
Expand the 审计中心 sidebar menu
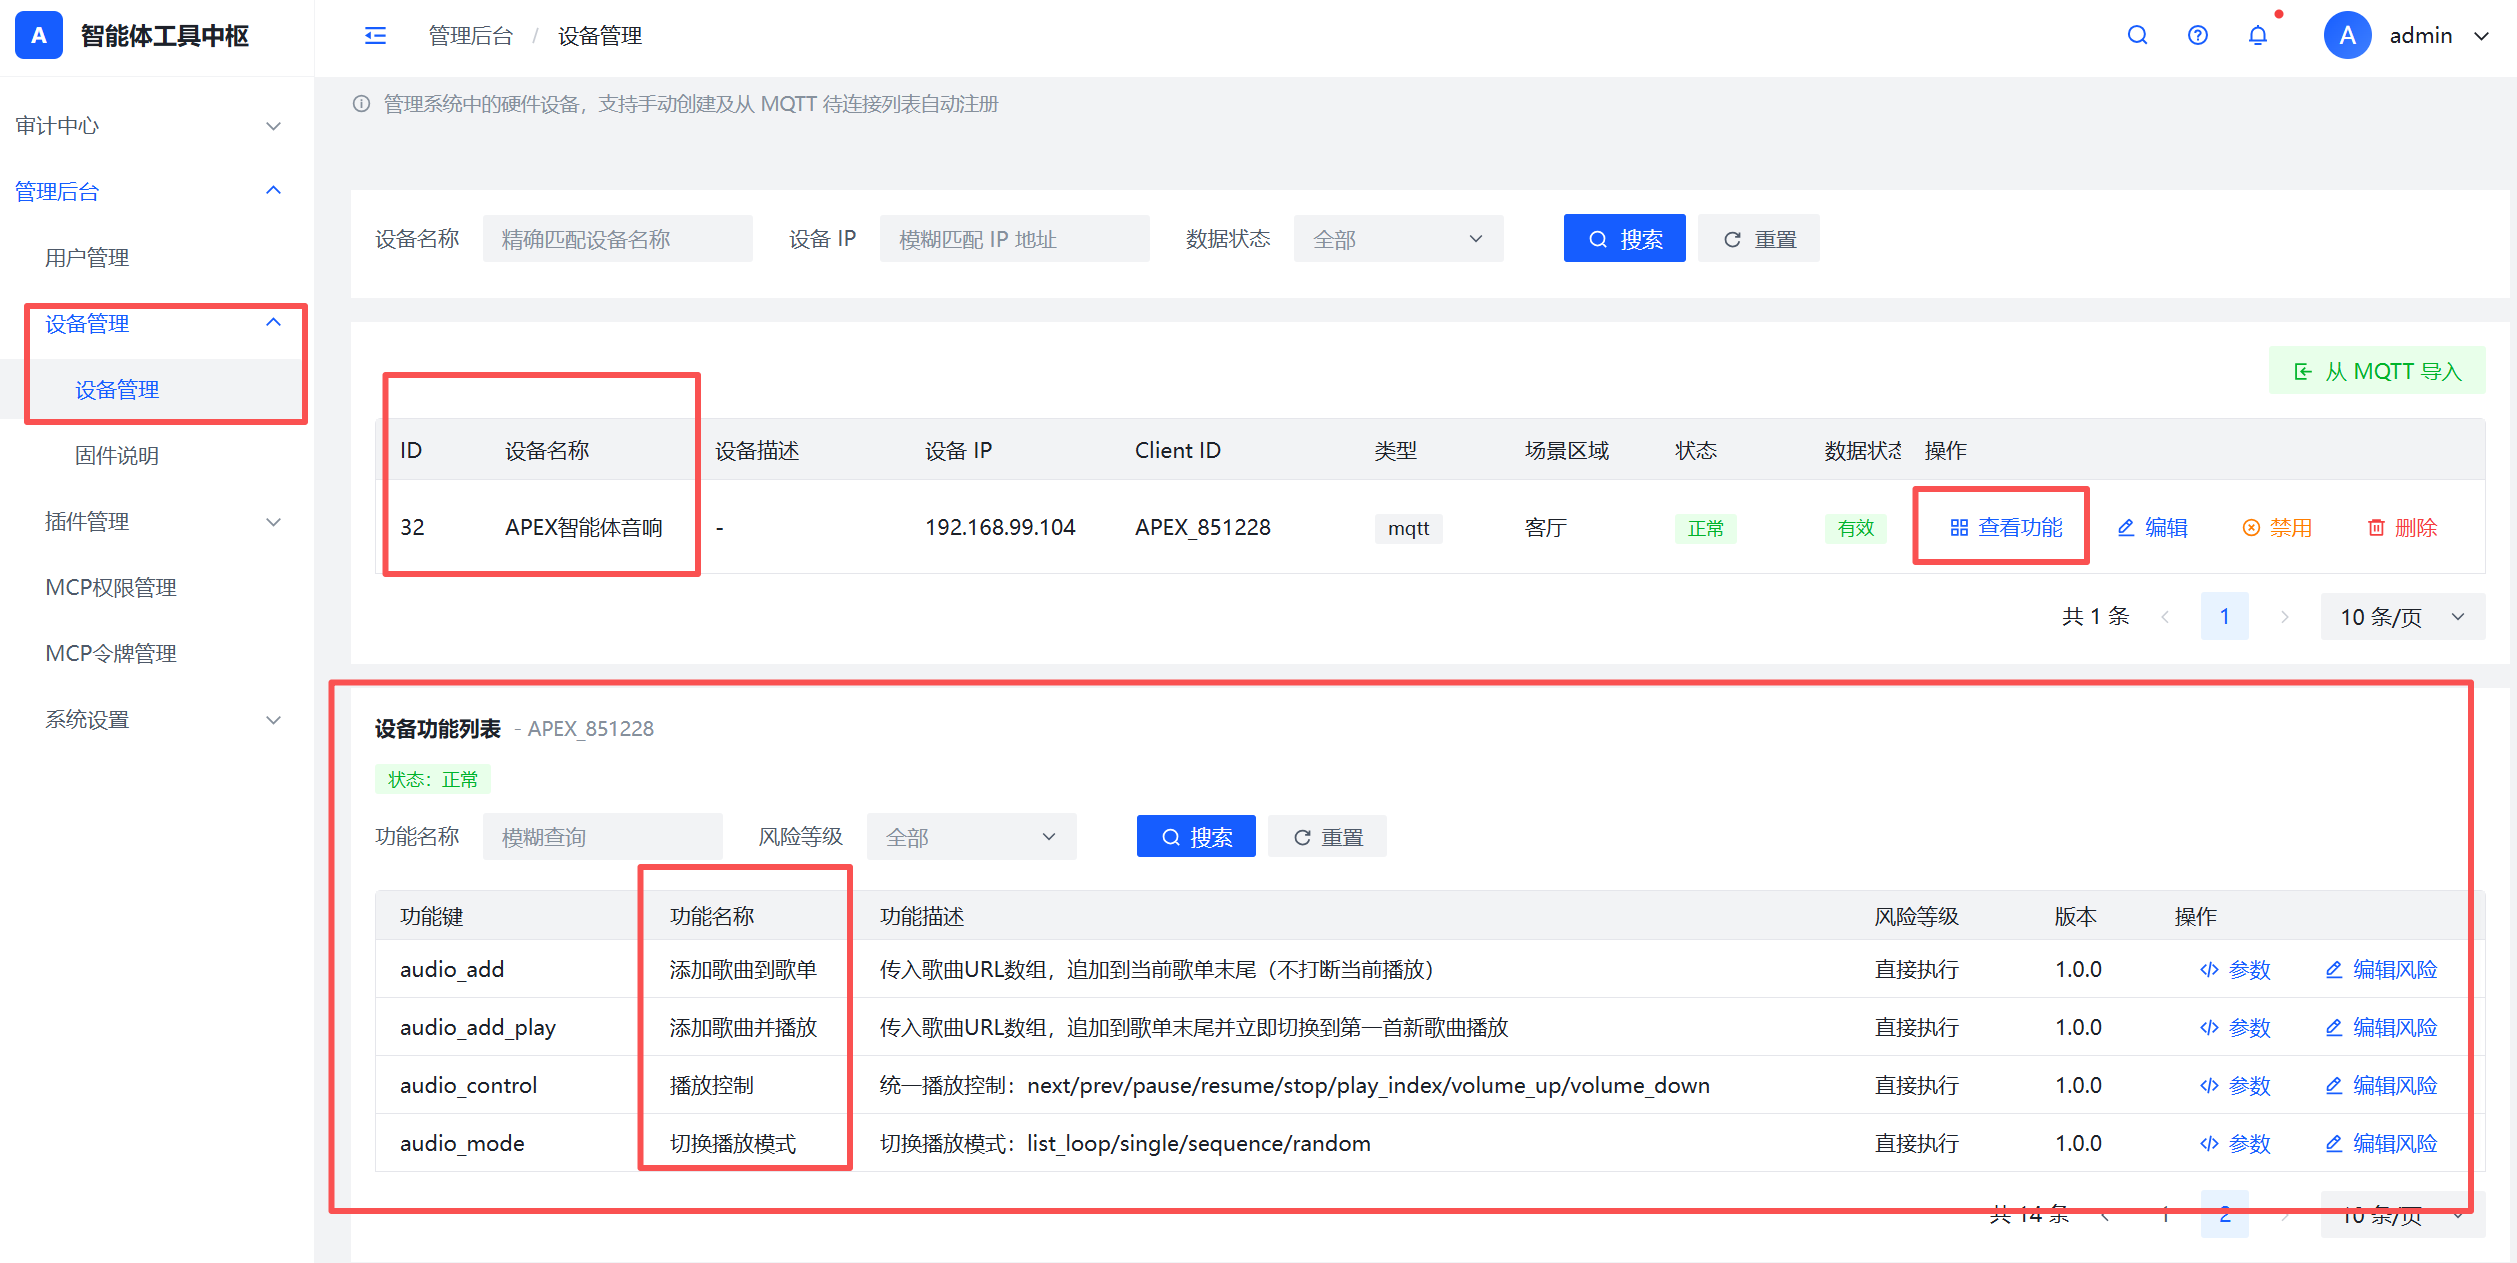150,125
